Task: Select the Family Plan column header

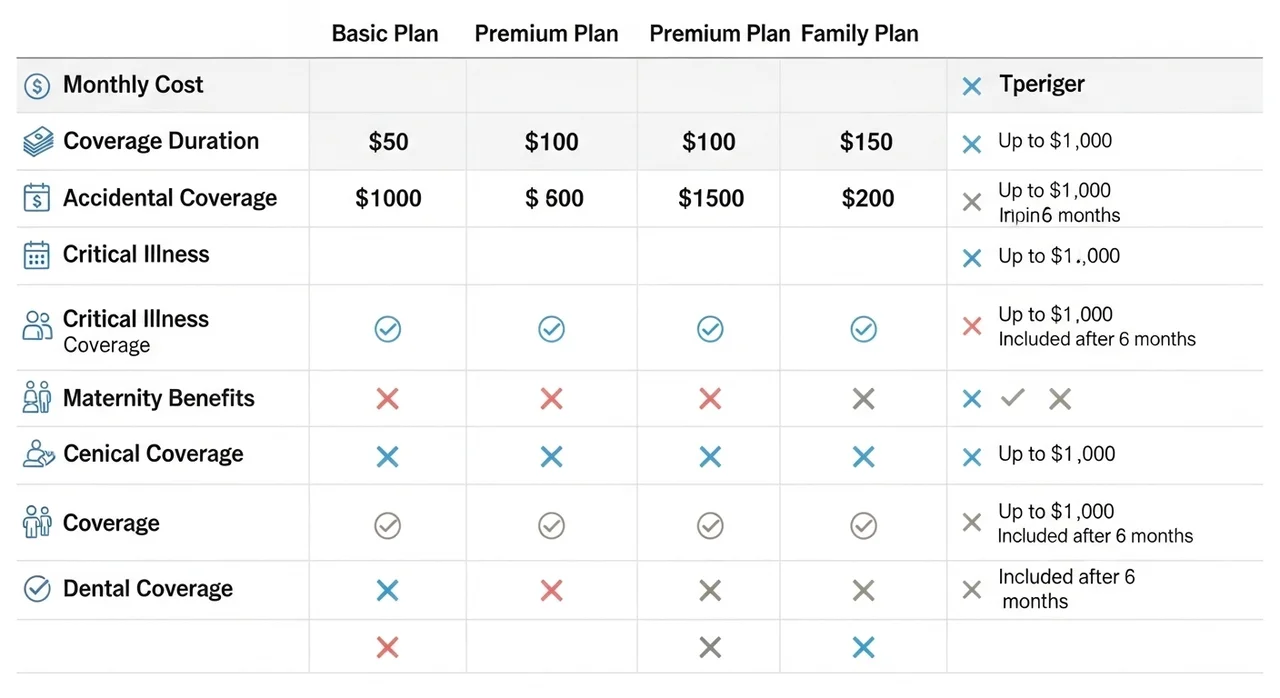Action: pos(860,34)
